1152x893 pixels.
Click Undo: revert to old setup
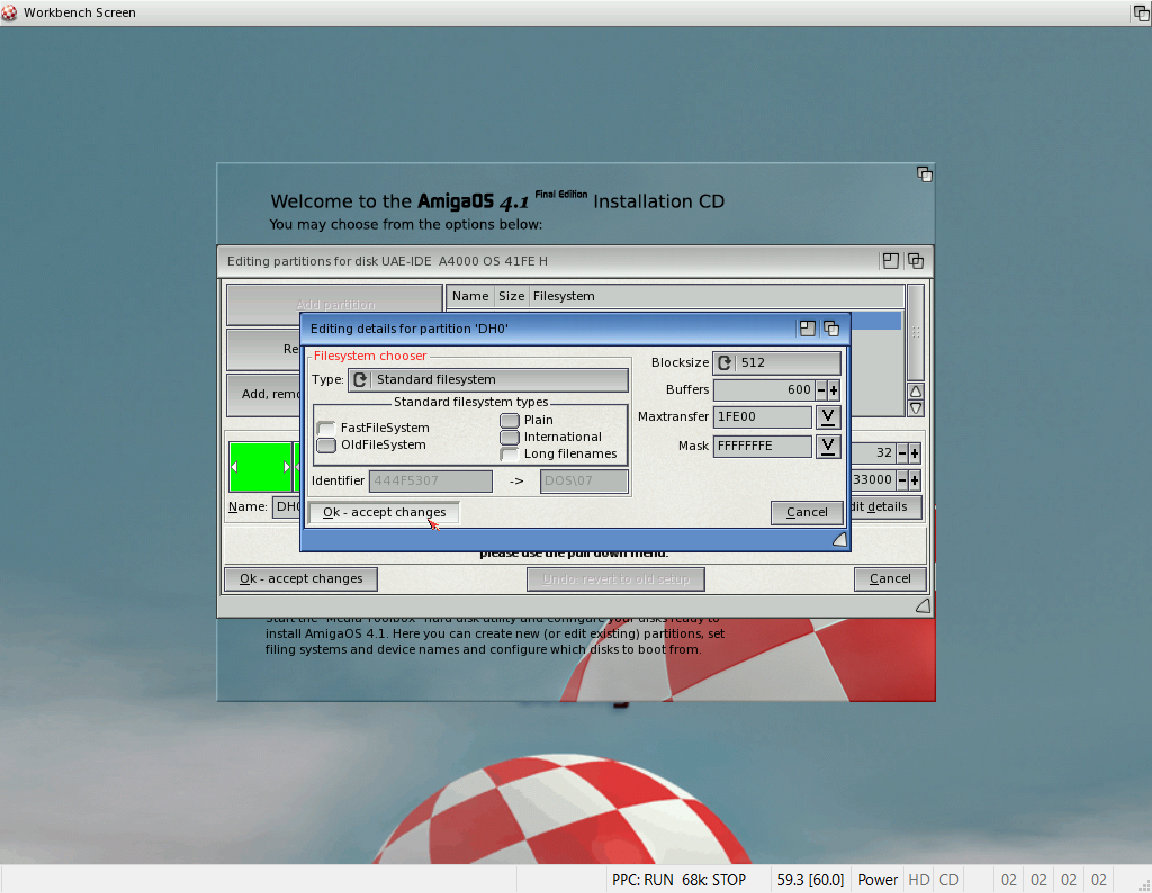click(x=616, y=578)
